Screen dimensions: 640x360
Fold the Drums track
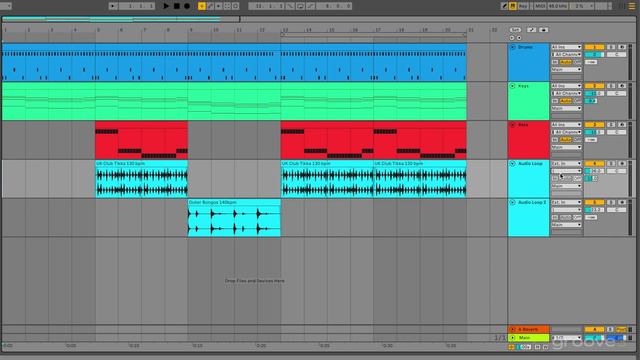coord(513,47)
